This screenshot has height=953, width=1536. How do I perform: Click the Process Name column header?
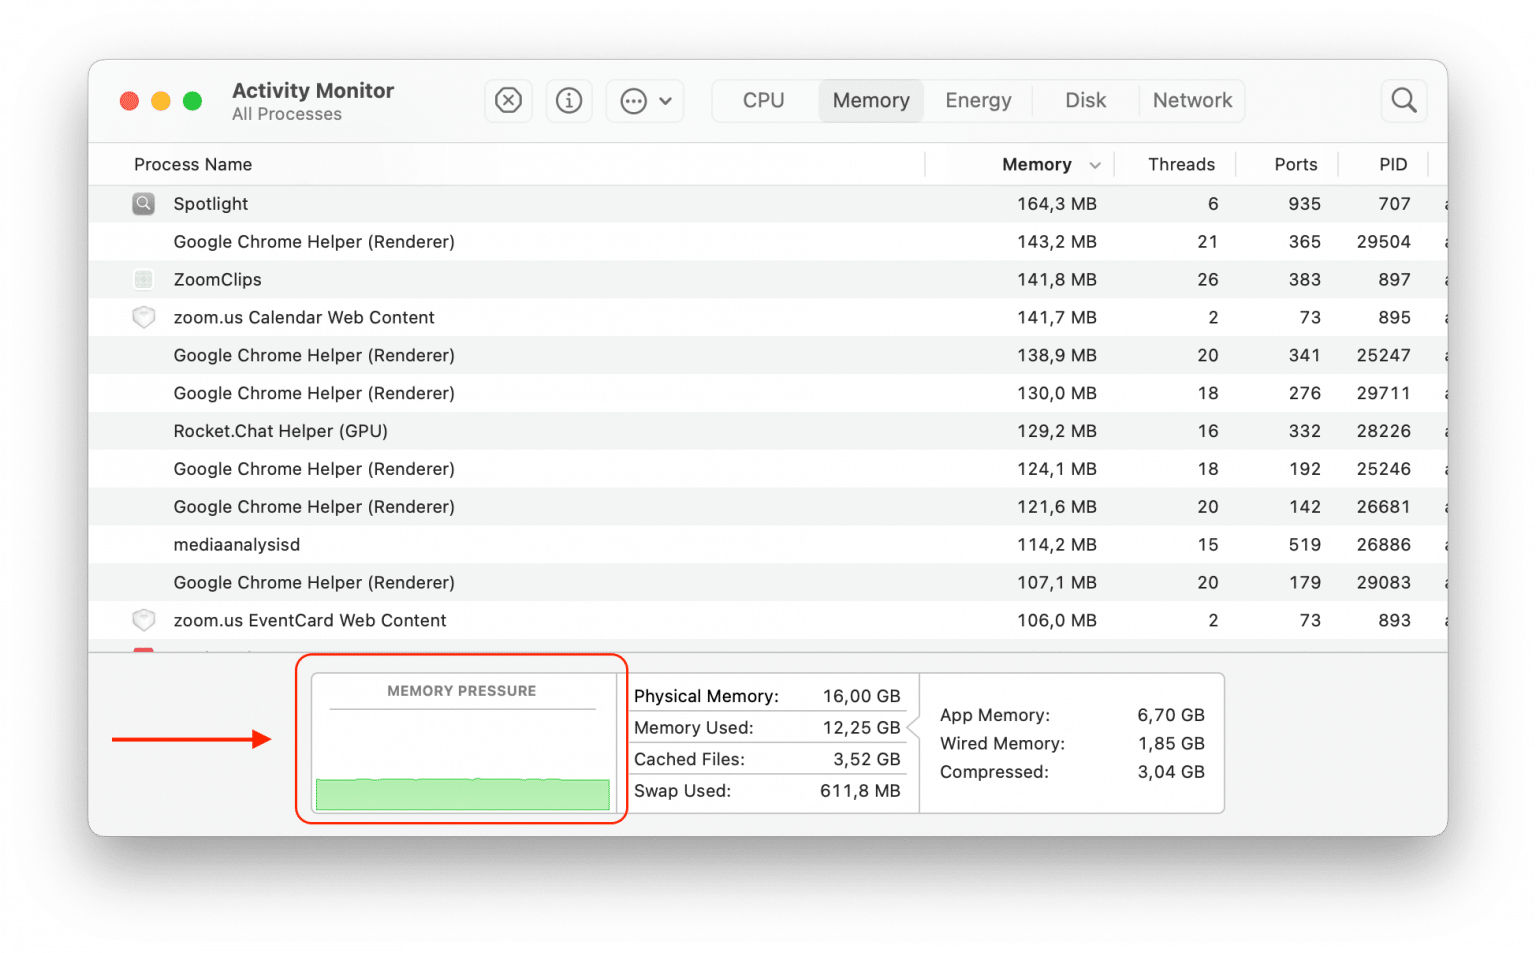tap(192, 164)
